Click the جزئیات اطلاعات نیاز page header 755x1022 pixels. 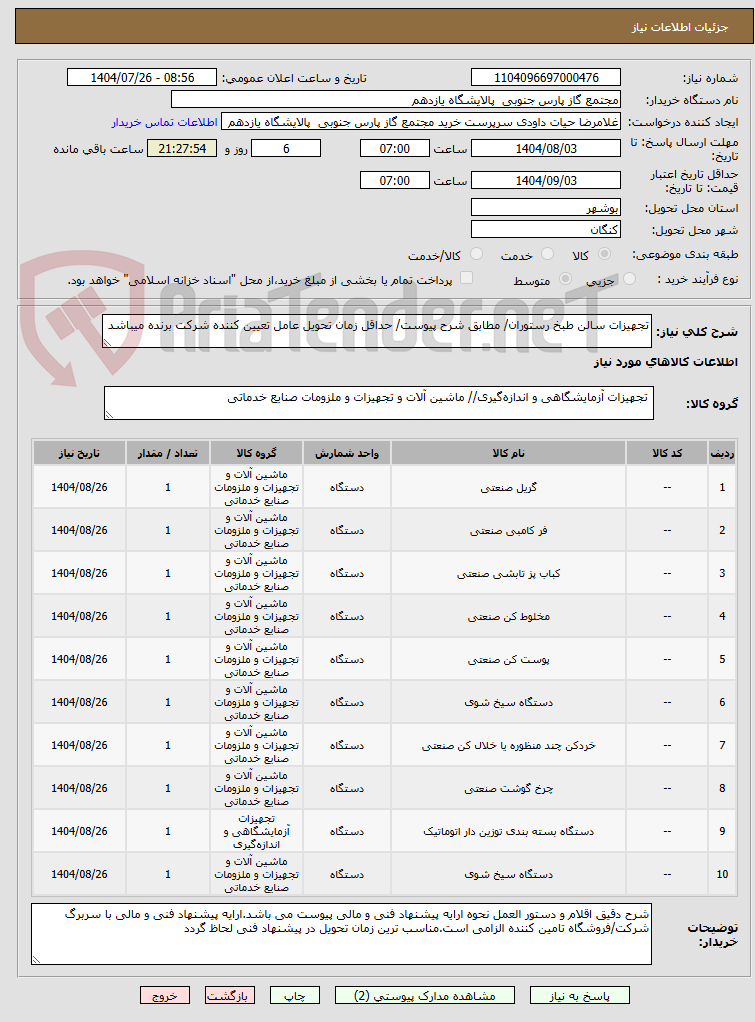385,27
